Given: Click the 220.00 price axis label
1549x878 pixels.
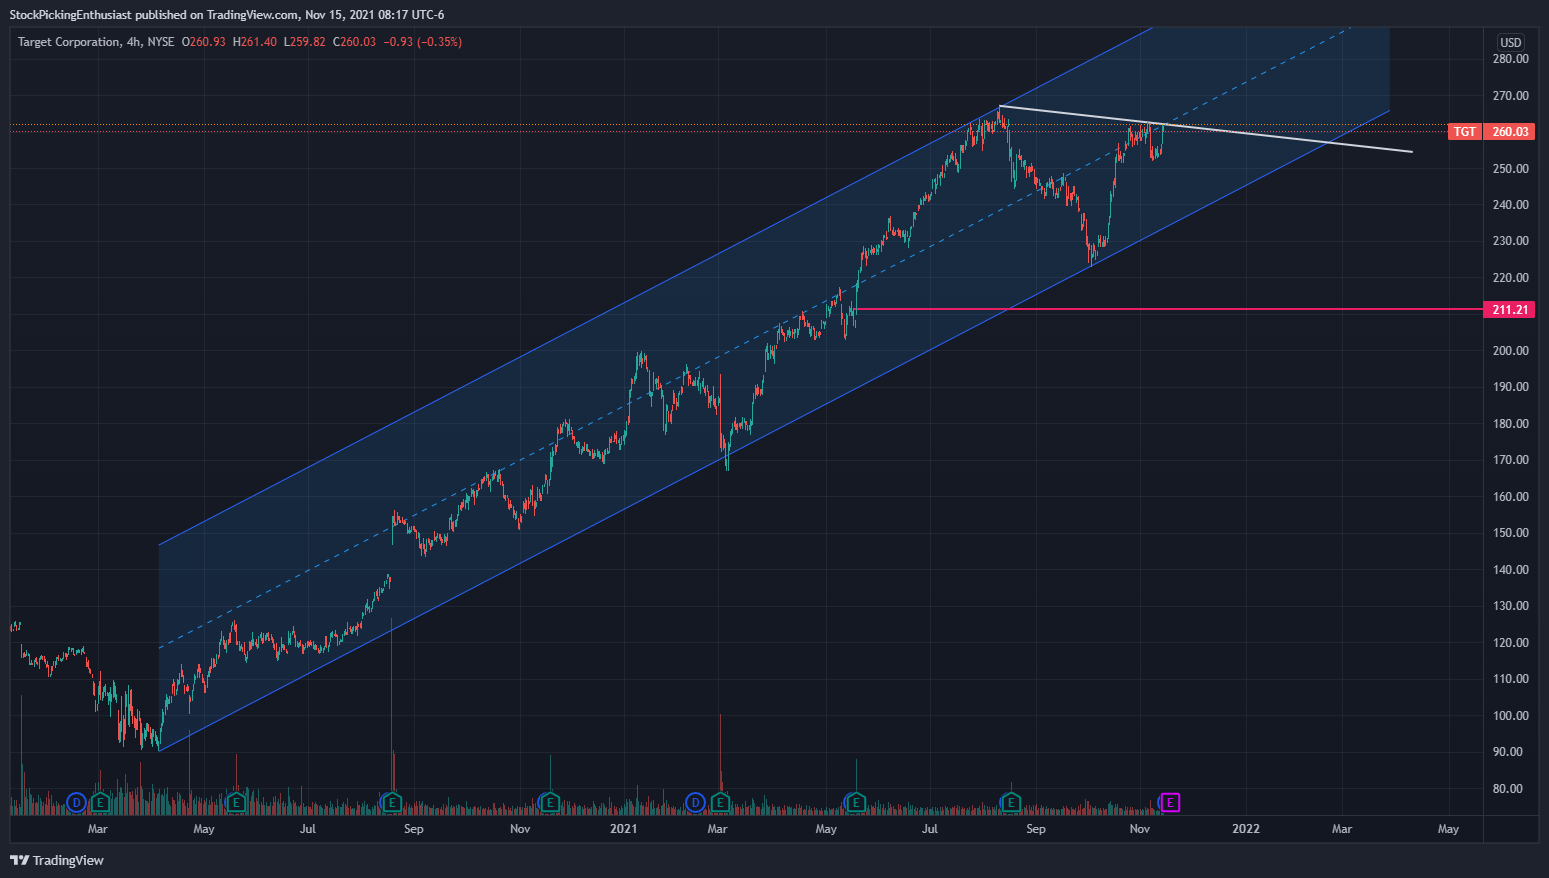Looking at the screenshot, I should click(x=1510, y=278).
